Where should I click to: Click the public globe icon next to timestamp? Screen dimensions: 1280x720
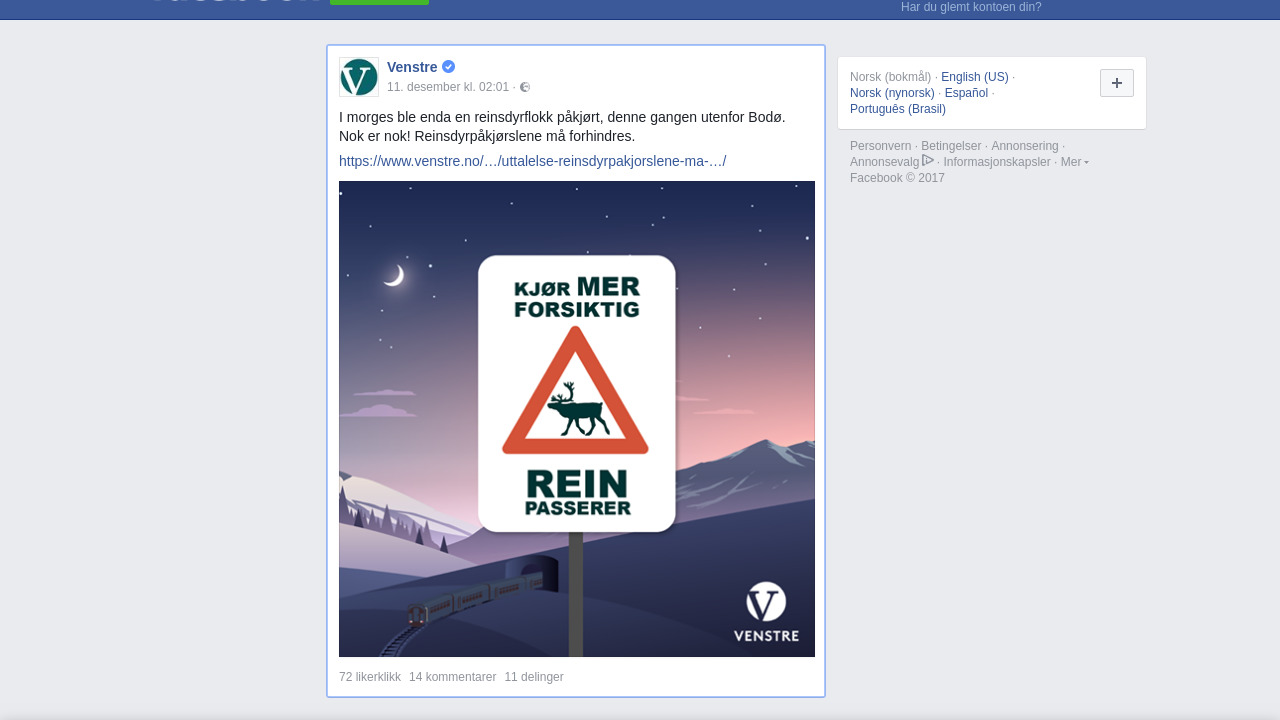[x=525, y=87]
